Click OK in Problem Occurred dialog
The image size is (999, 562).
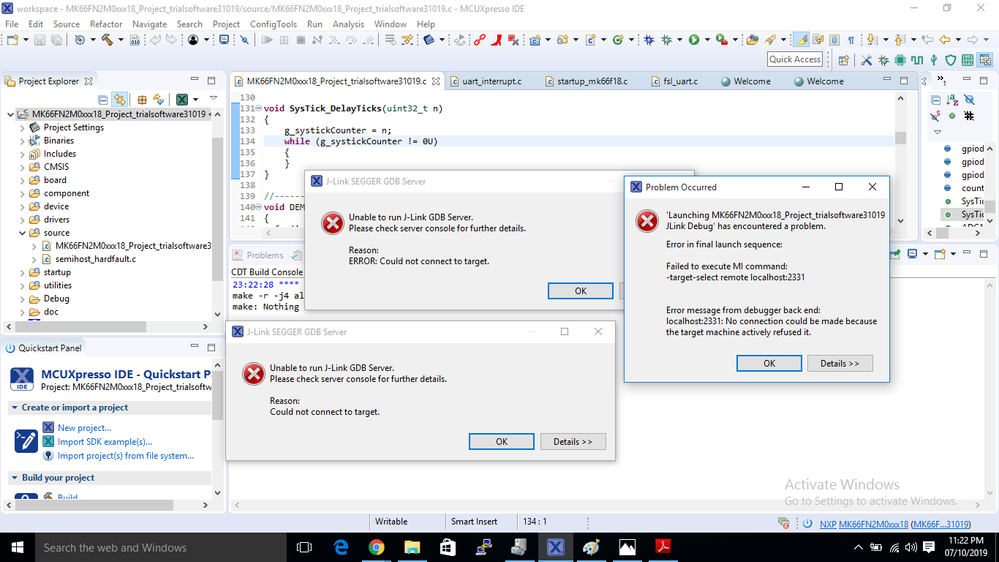[x=769, y=363]
